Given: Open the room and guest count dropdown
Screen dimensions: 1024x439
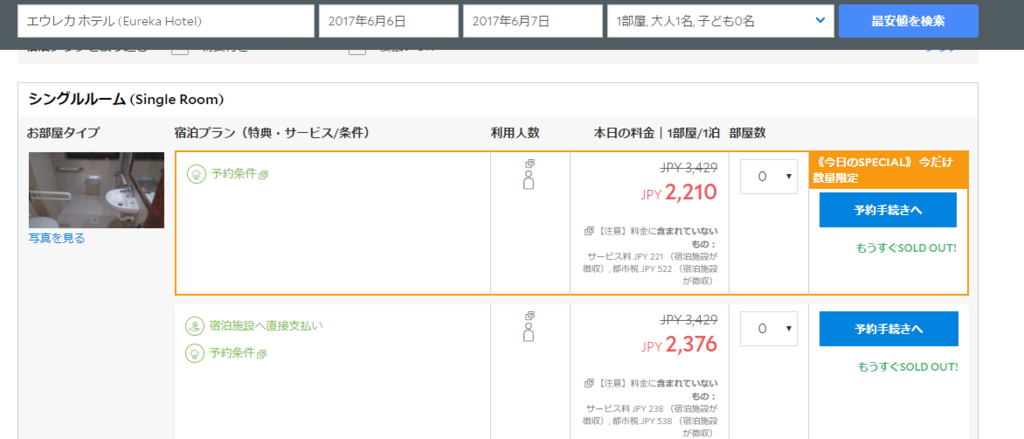Looking at the screenshot, I should pos(720,21).
